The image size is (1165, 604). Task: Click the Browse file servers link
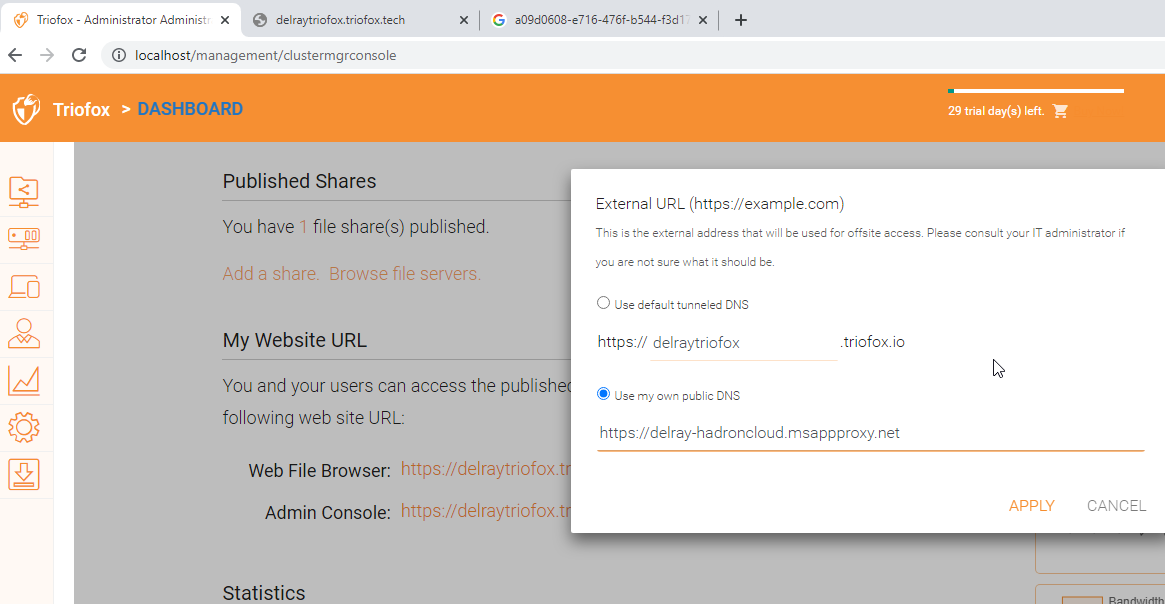pos(405,274)
